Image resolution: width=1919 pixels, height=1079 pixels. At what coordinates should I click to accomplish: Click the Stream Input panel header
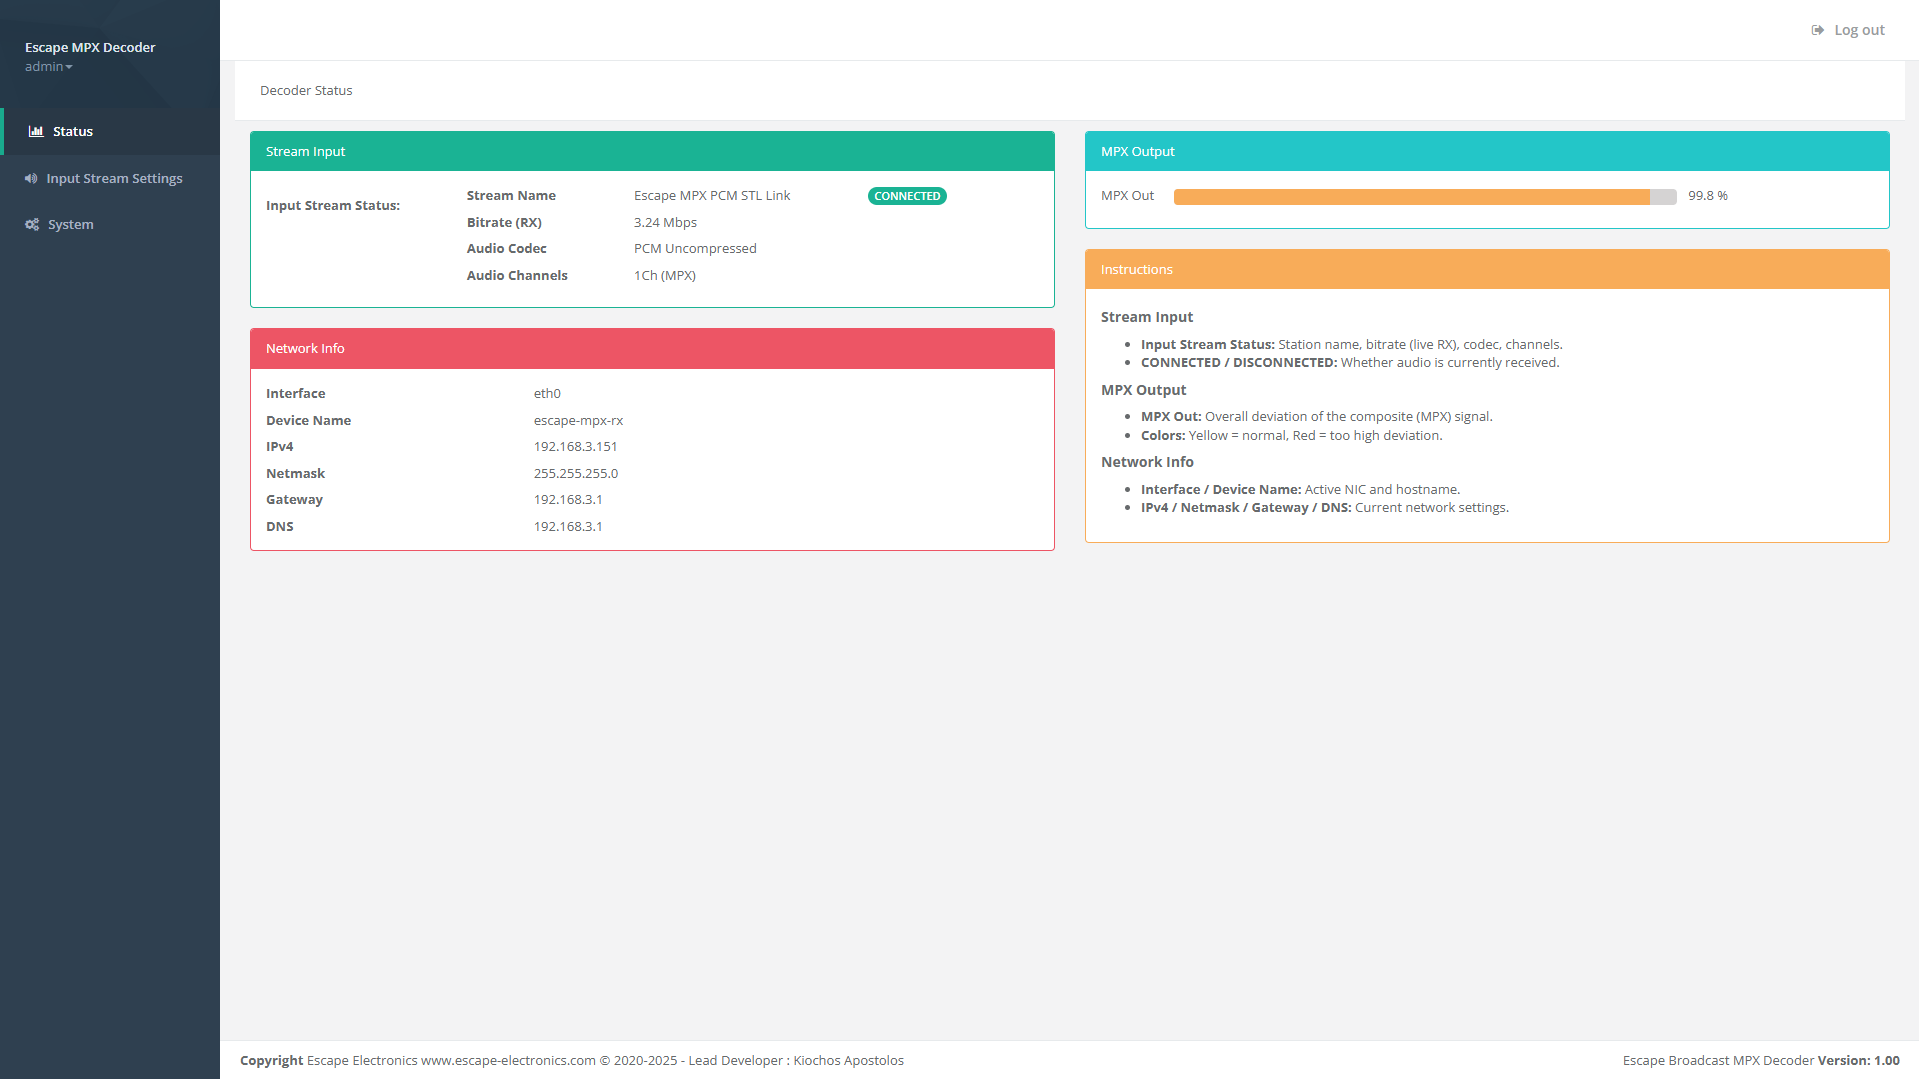click(651, 151)
